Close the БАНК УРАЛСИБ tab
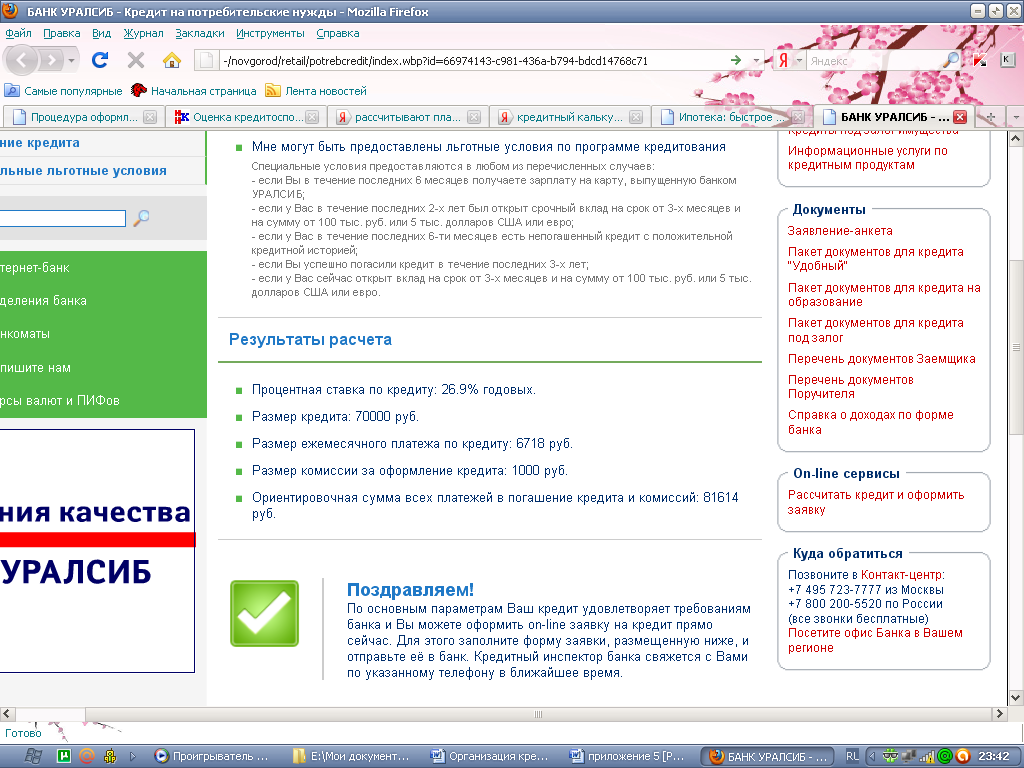Viewport: 1024px width, 768px height. [x=960, y=117]
